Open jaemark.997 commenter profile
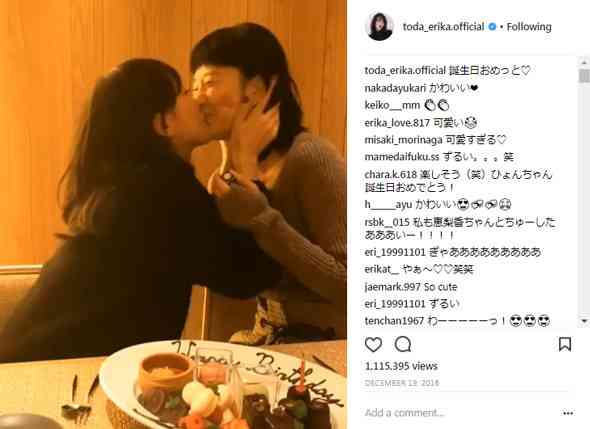 click(392, 287)
